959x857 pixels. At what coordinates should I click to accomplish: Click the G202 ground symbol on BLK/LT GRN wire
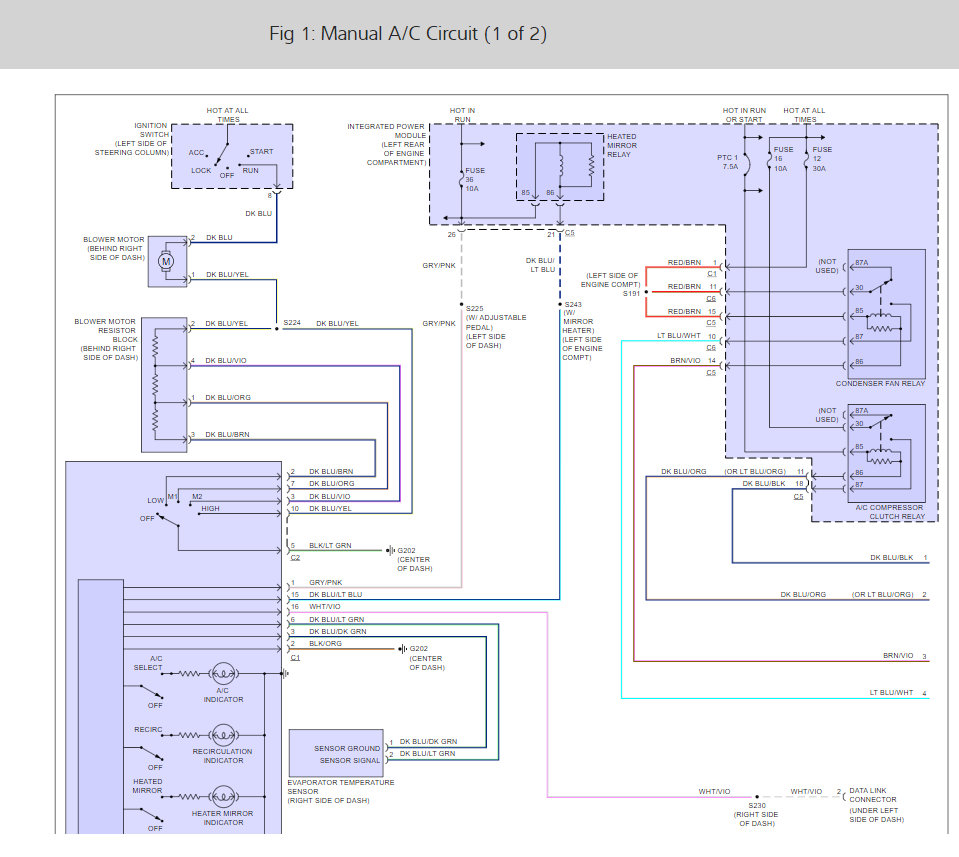point(390,551)
